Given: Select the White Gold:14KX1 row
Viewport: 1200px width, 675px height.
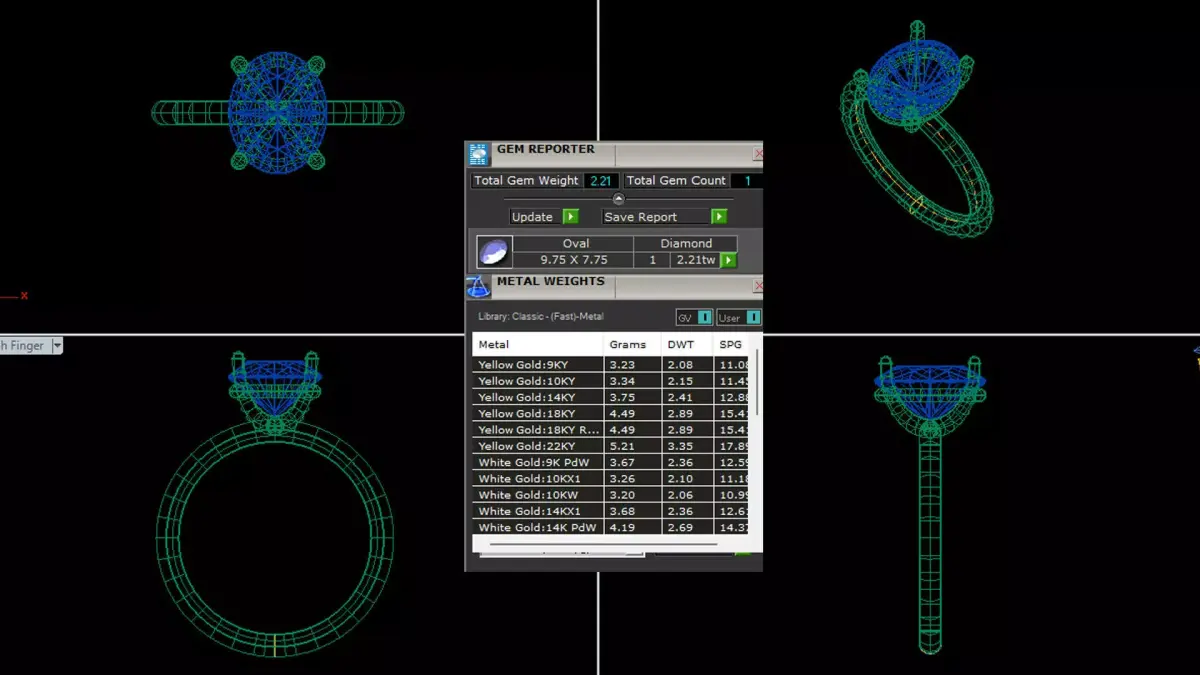Looking at the screenshot, I should coord(610,511).
